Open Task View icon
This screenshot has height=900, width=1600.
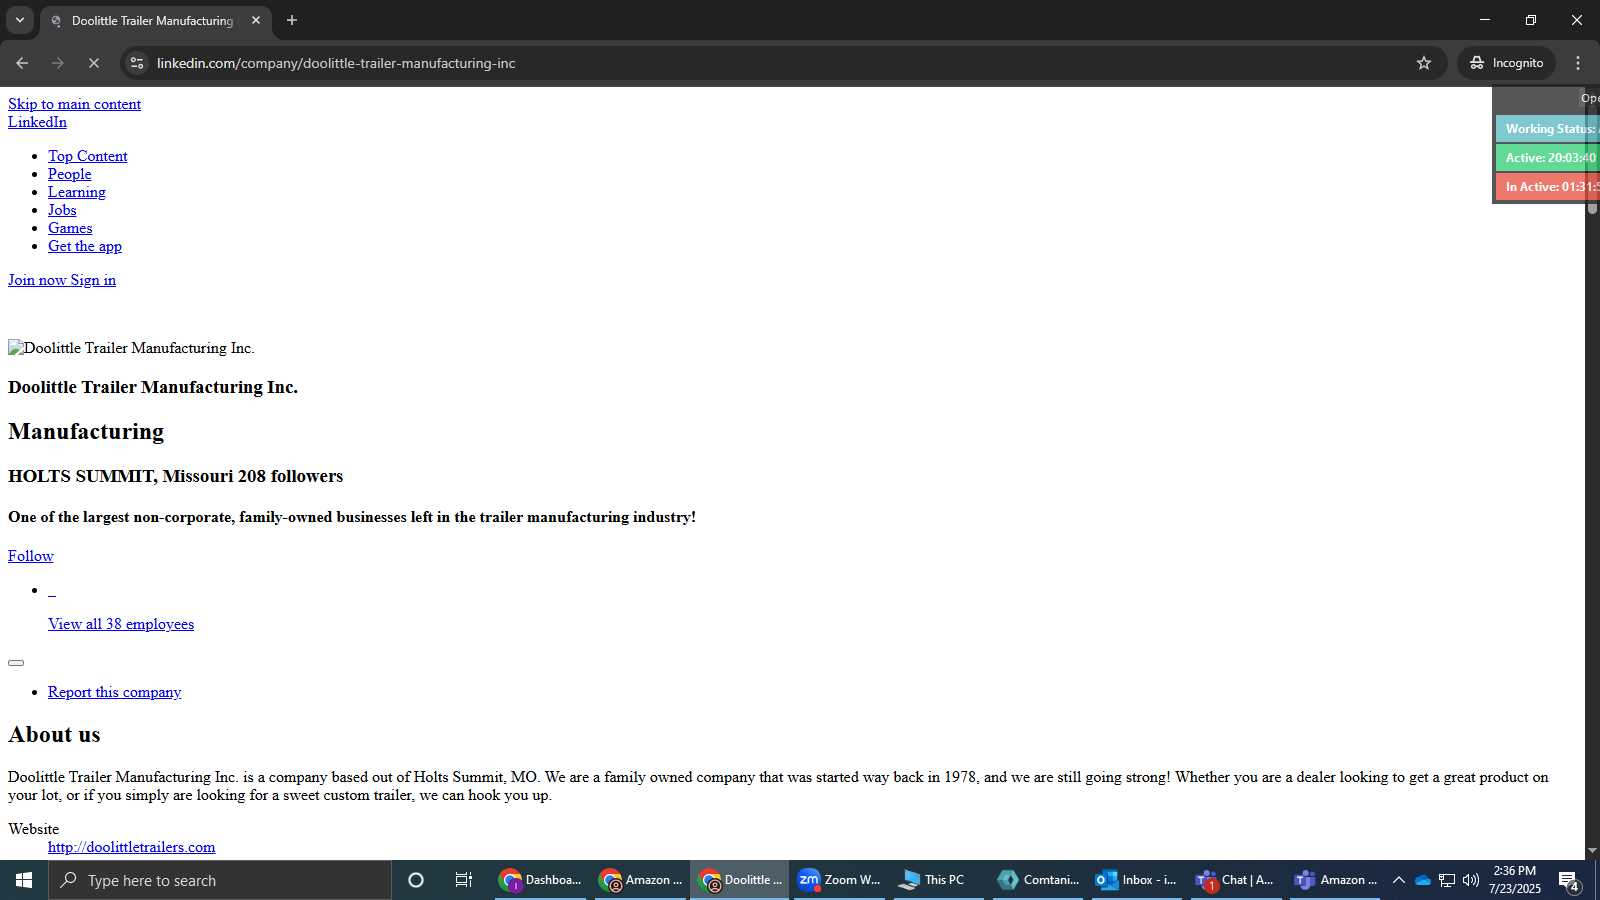[x=464, y=880]
